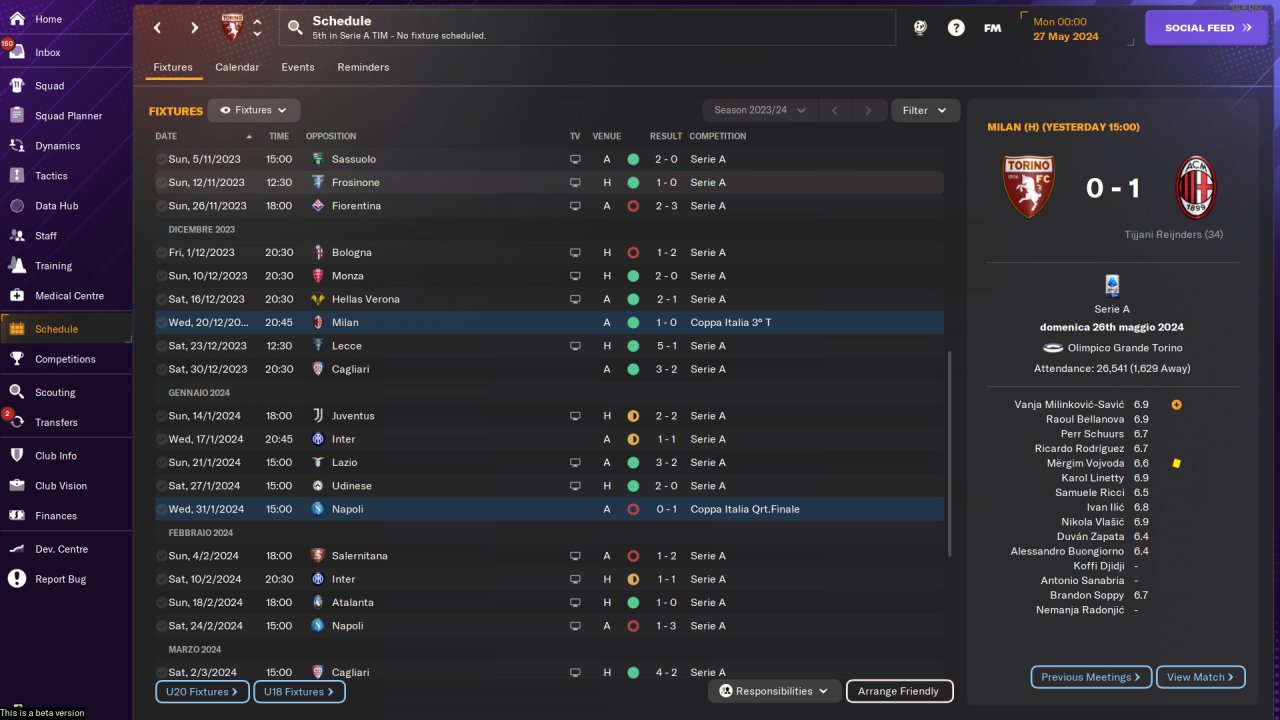Open the Staff section
The width and height of the screenshot is (1280, 720).
click(x=46, y=236)
